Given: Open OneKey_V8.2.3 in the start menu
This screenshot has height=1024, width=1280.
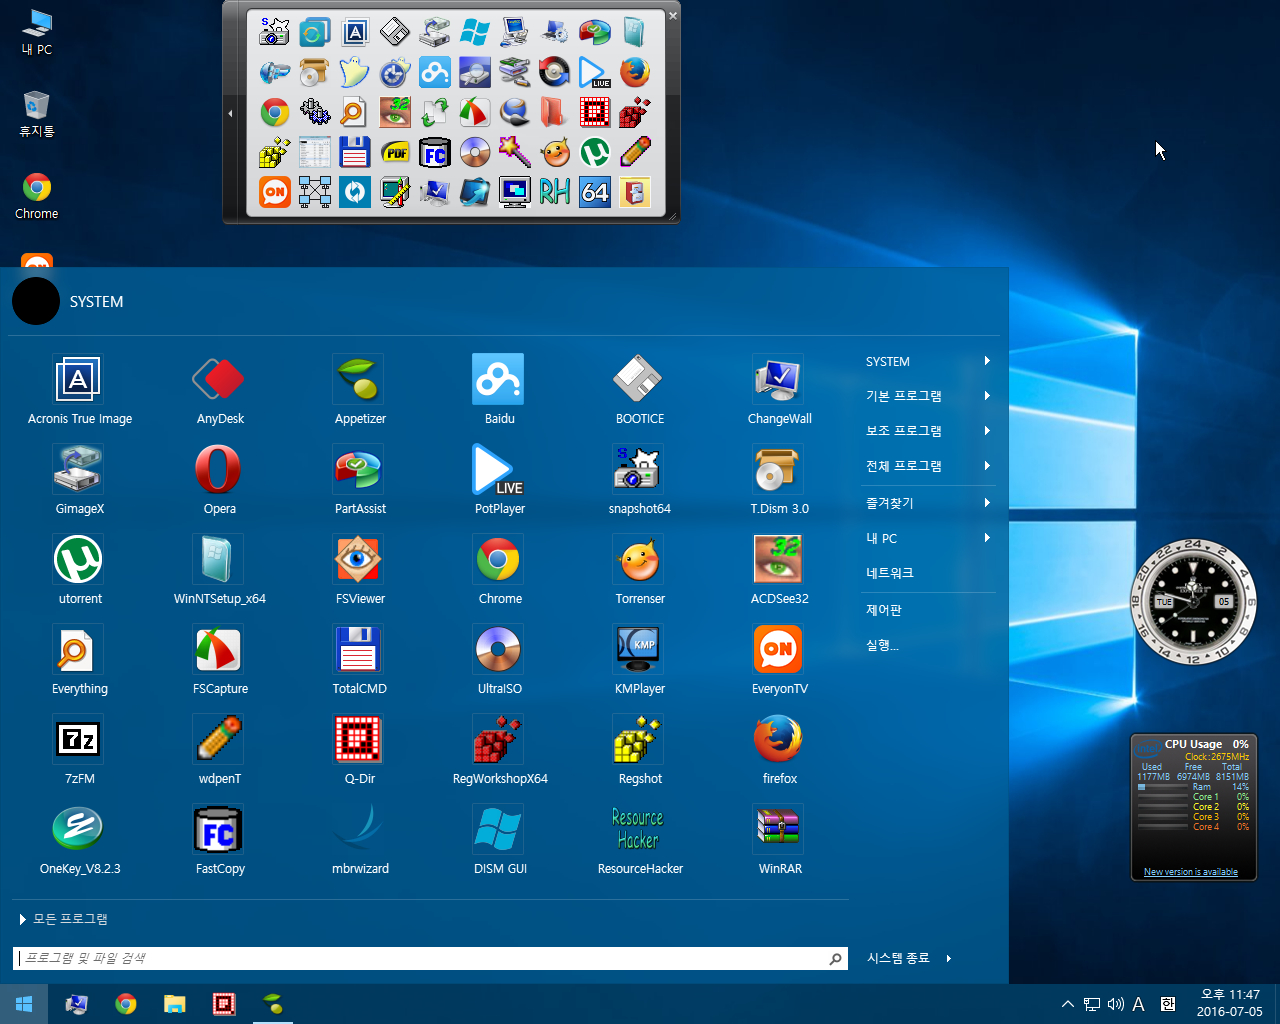Looking at the screenshot, I should (80, 840).
